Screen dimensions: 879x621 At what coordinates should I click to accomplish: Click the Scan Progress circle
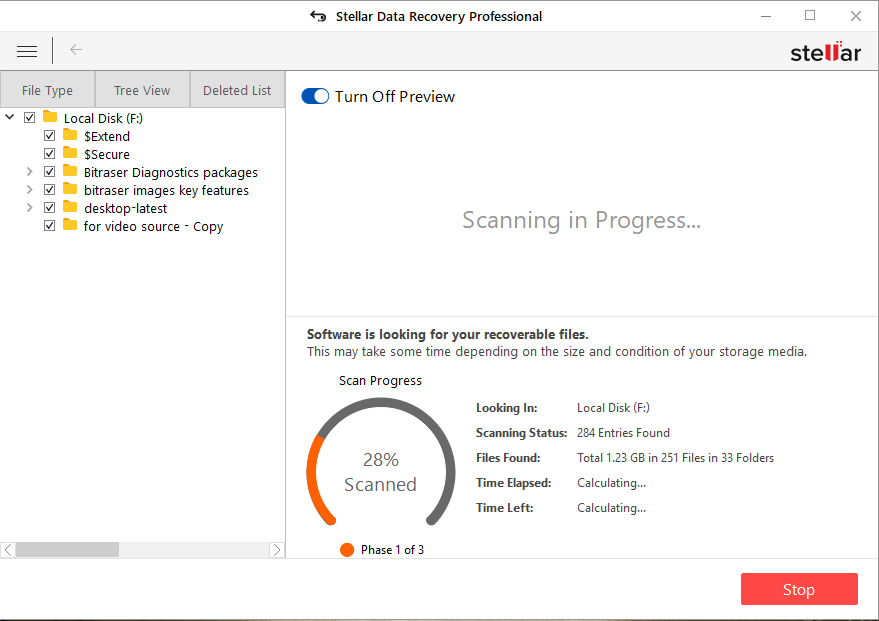pos(380,461)
